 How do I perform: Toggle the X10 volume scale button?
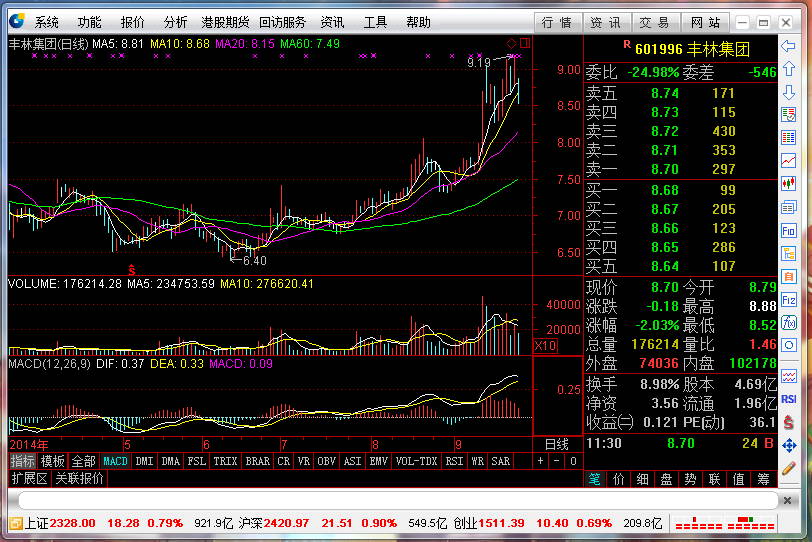[x=546, y=345]
